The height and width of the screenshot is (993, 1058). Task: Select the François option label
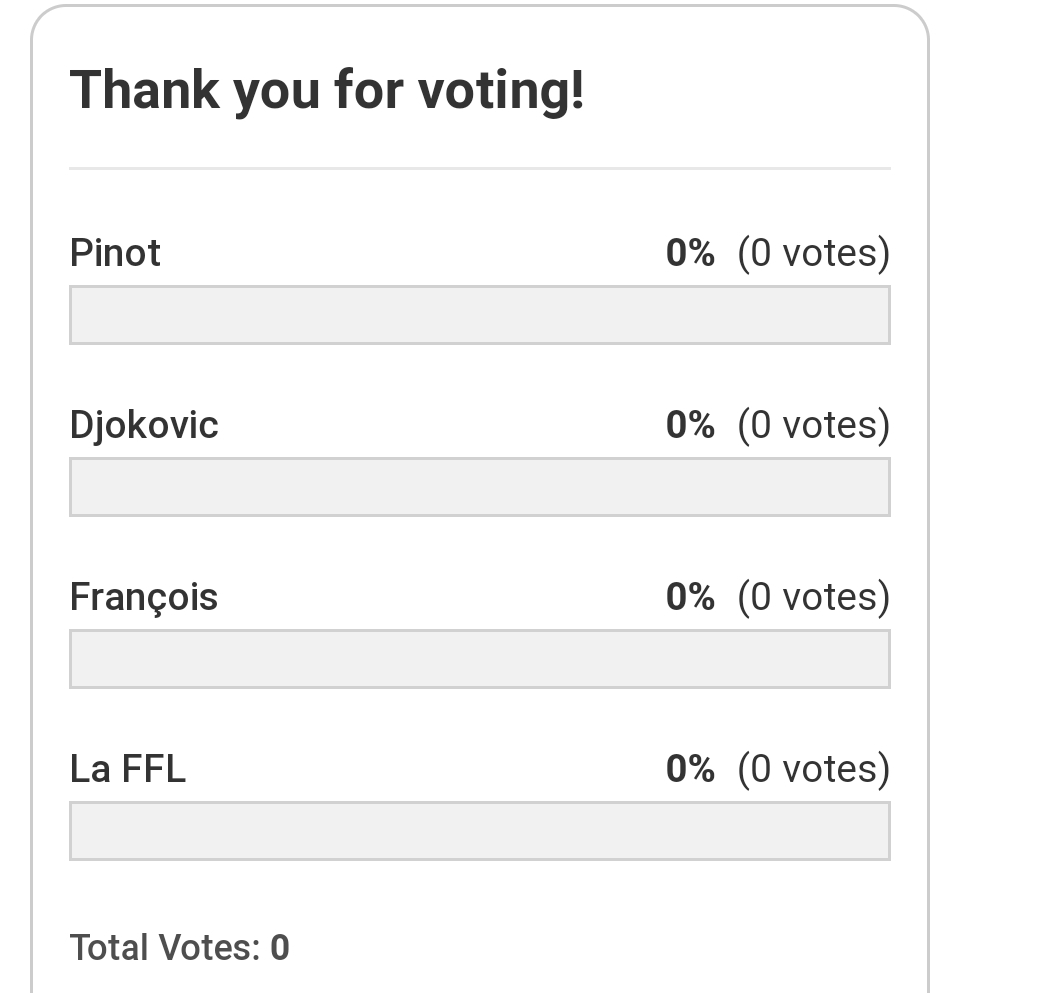tap(144, 598)
